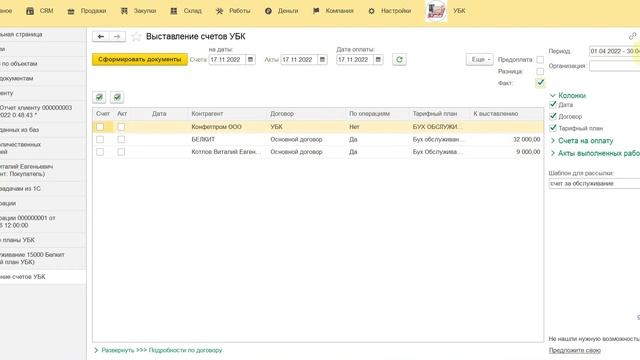Click the 9 000,00 amount cell

[x=507, y=152]
